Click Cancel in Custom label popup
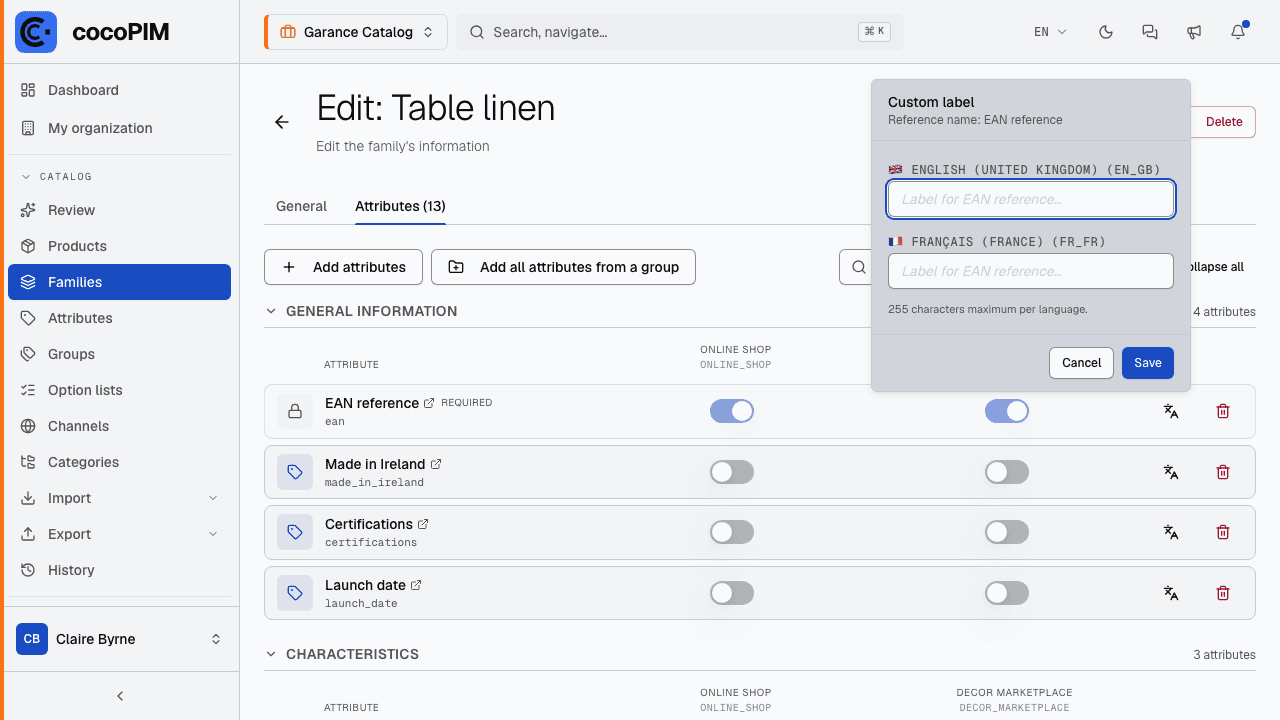 1081,363
